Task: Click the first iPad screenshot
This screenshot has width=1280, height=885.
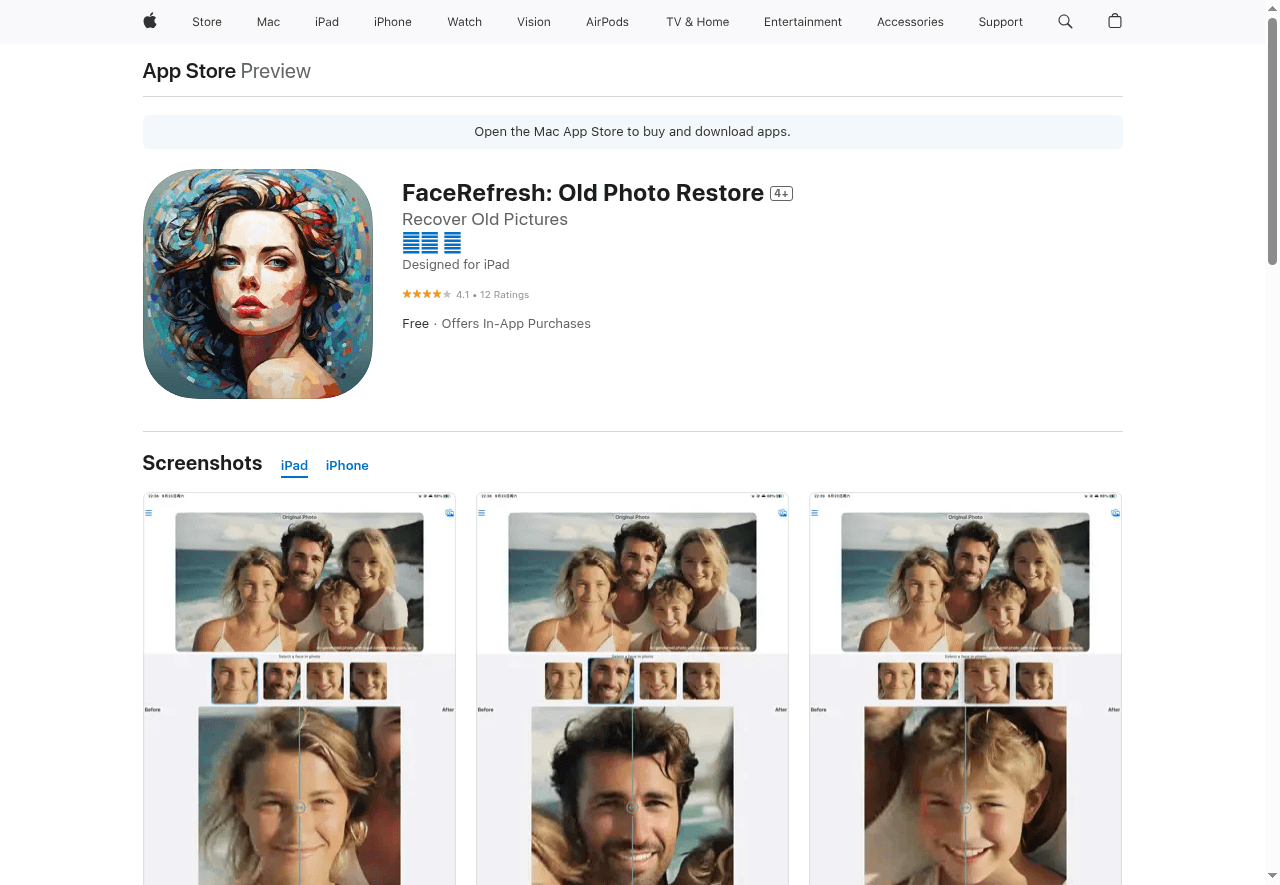Action: coord(299,690)
